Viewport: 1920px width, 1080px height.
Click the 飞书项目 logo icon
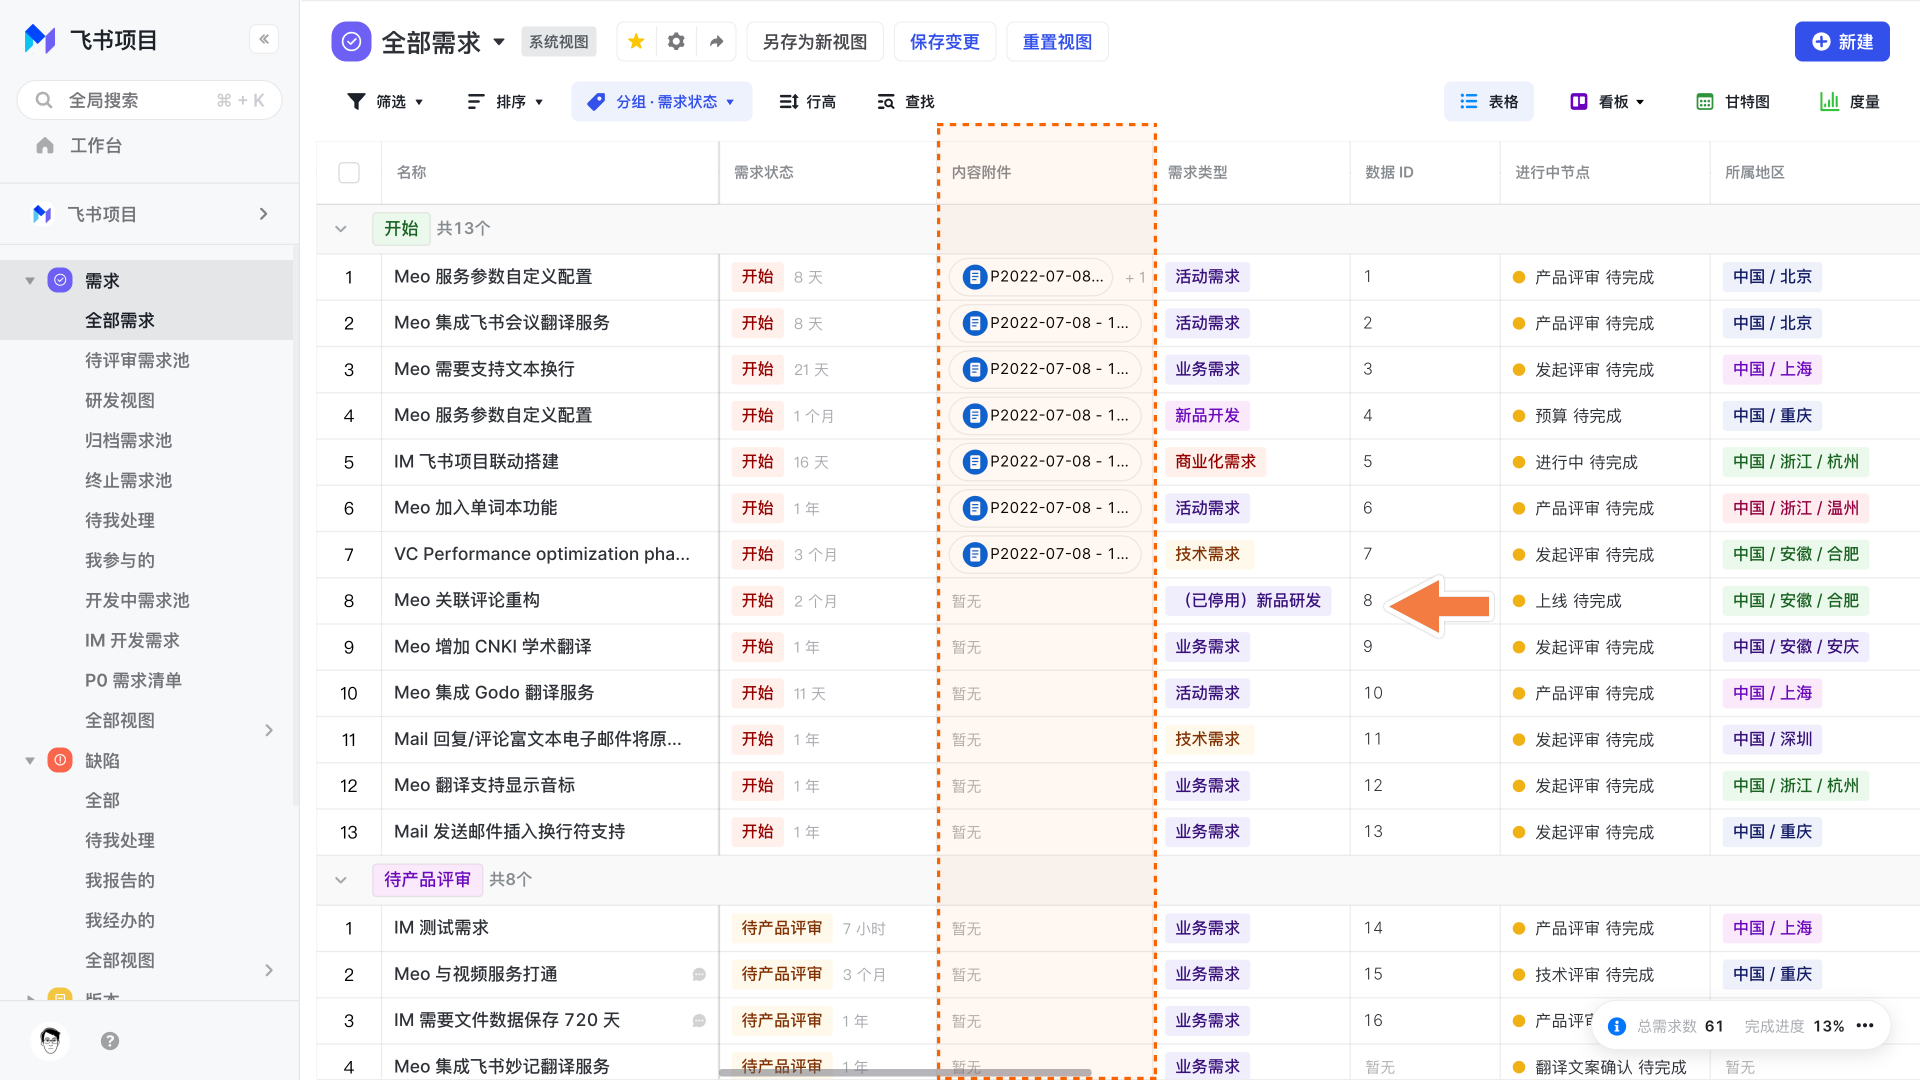click(x=40, y=40)
